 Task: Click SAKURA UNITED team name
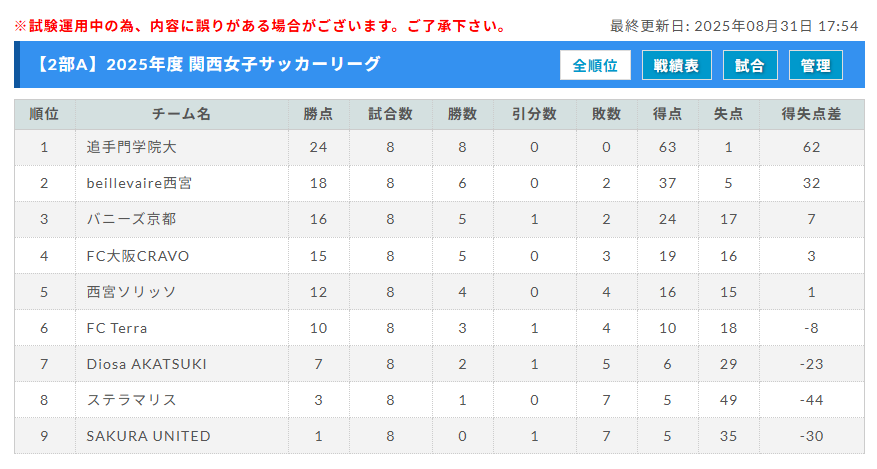[x=148, y=436]
